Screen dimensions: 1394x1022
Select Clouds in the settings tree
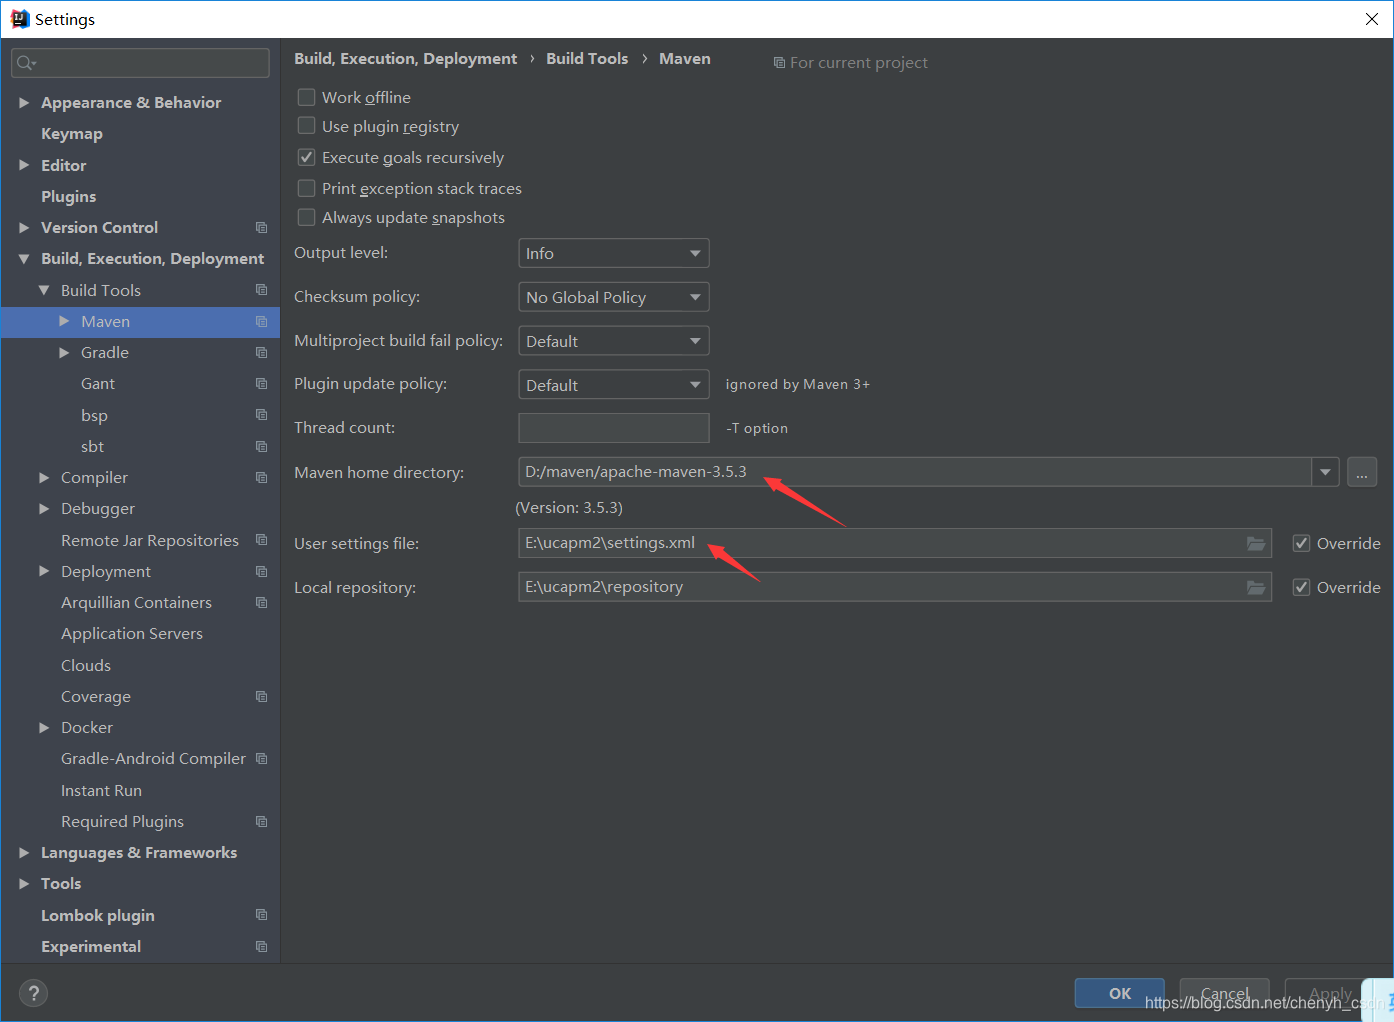click(86, 666)
